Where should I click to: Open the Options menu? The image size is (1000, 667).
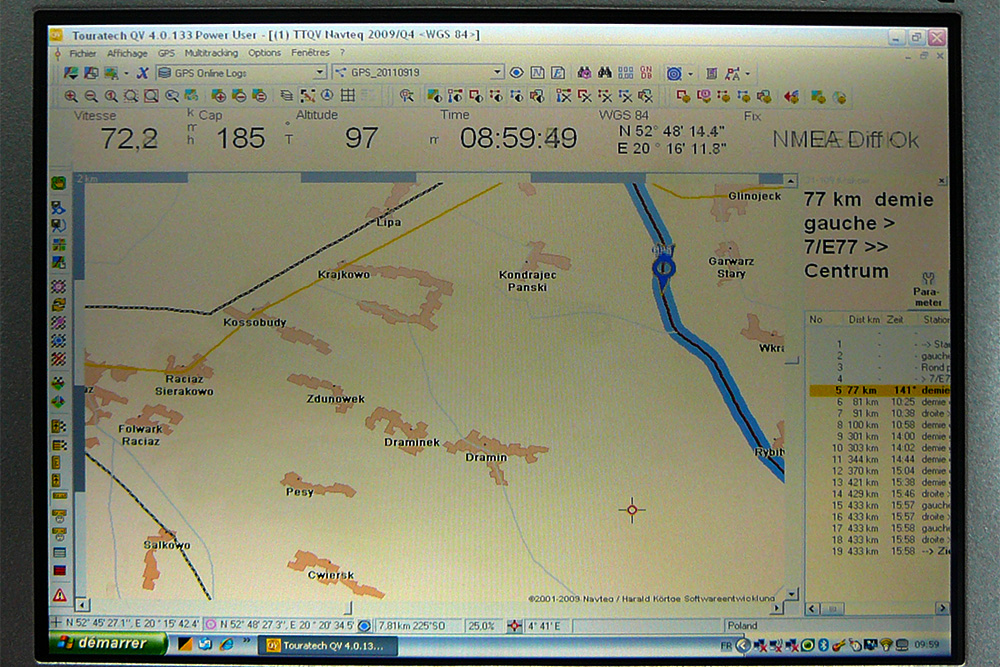(x=264, y=53)
